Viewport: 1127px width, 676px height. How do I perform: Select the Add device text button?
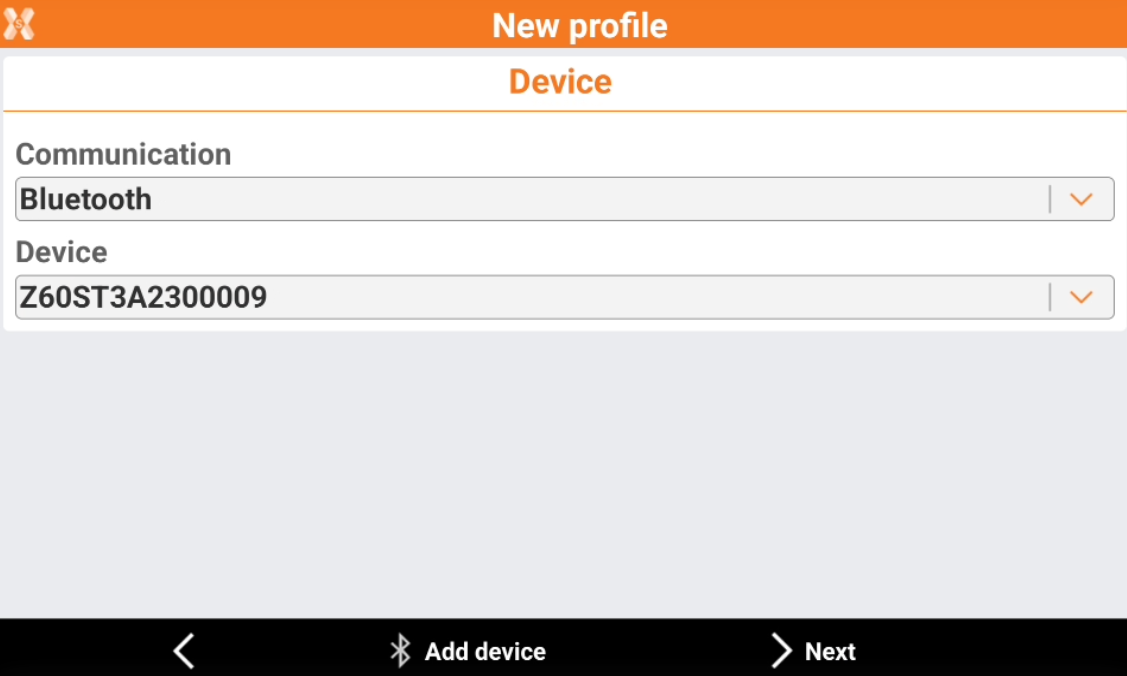(485, 652)
